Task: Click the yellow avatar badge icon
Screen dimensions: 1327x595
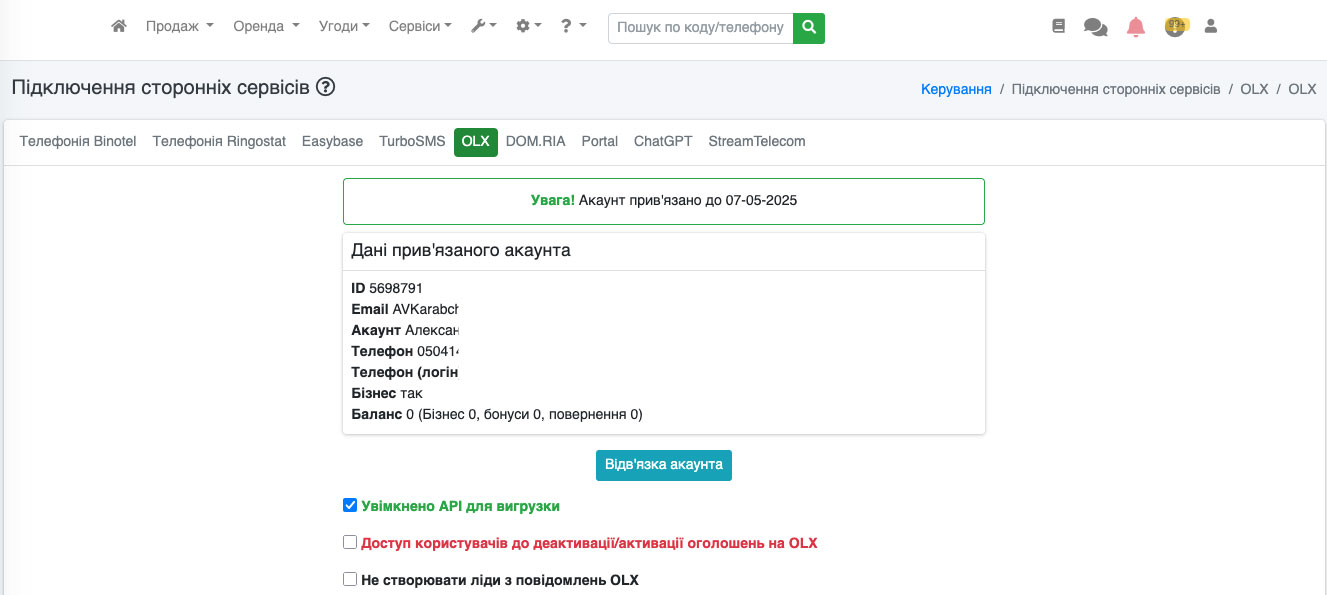Action: click(1175, 27)
